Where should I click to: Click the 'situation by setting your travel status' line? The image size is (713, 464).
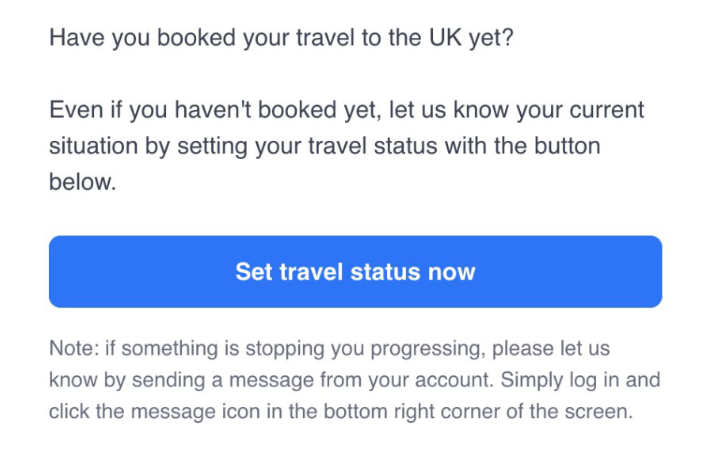click(x=325, y=147)
